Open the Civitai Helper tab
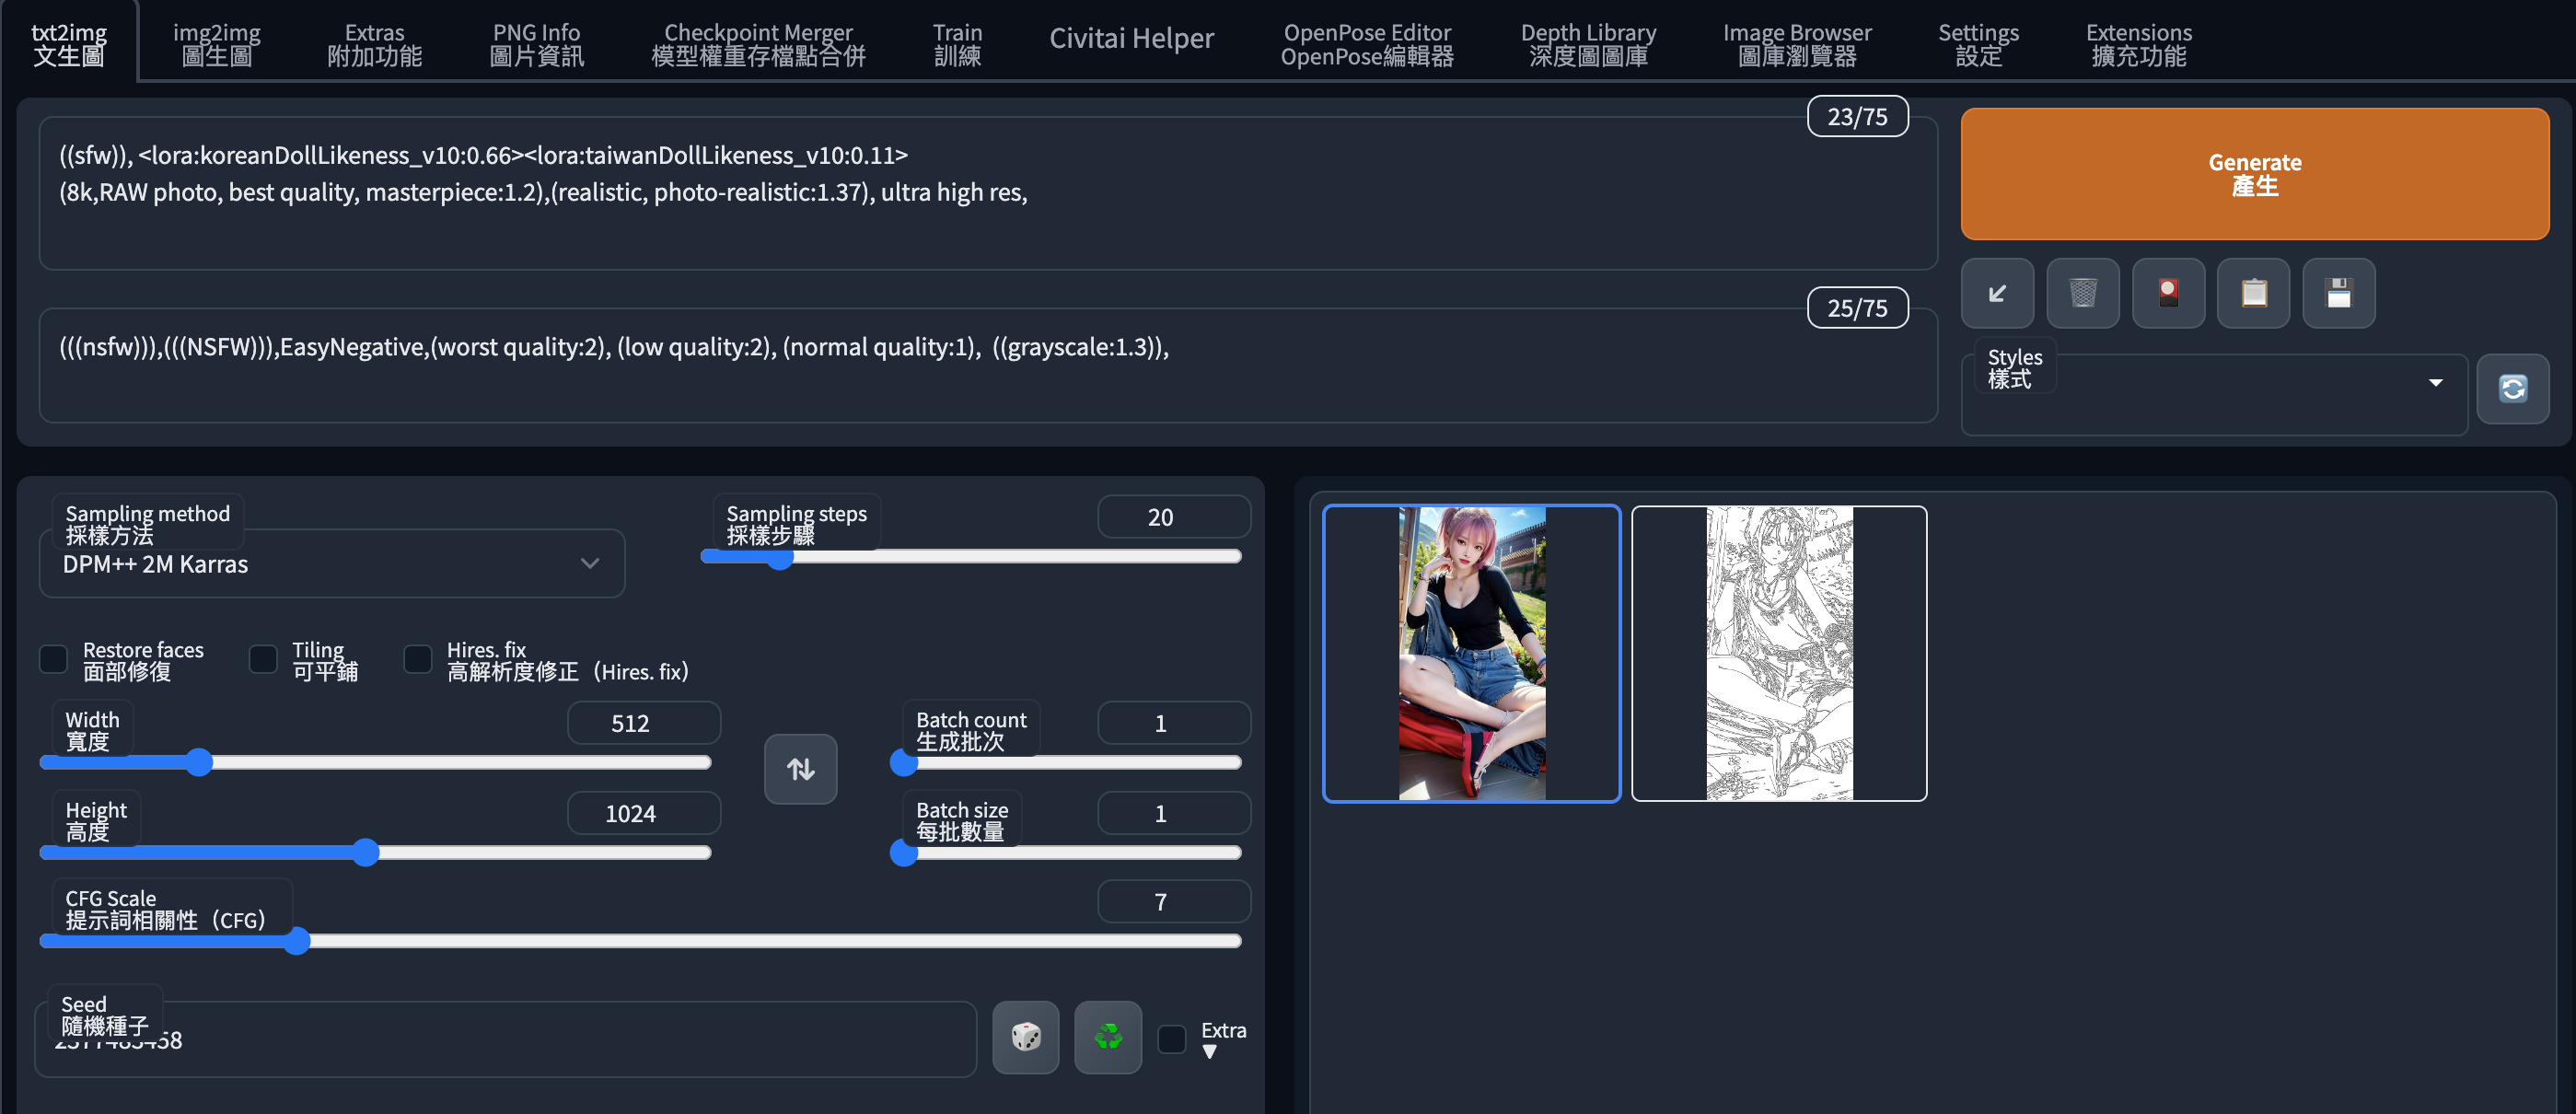Image resolution: width=2576 pixels, height=1114 pixels. coord(1130,39)
